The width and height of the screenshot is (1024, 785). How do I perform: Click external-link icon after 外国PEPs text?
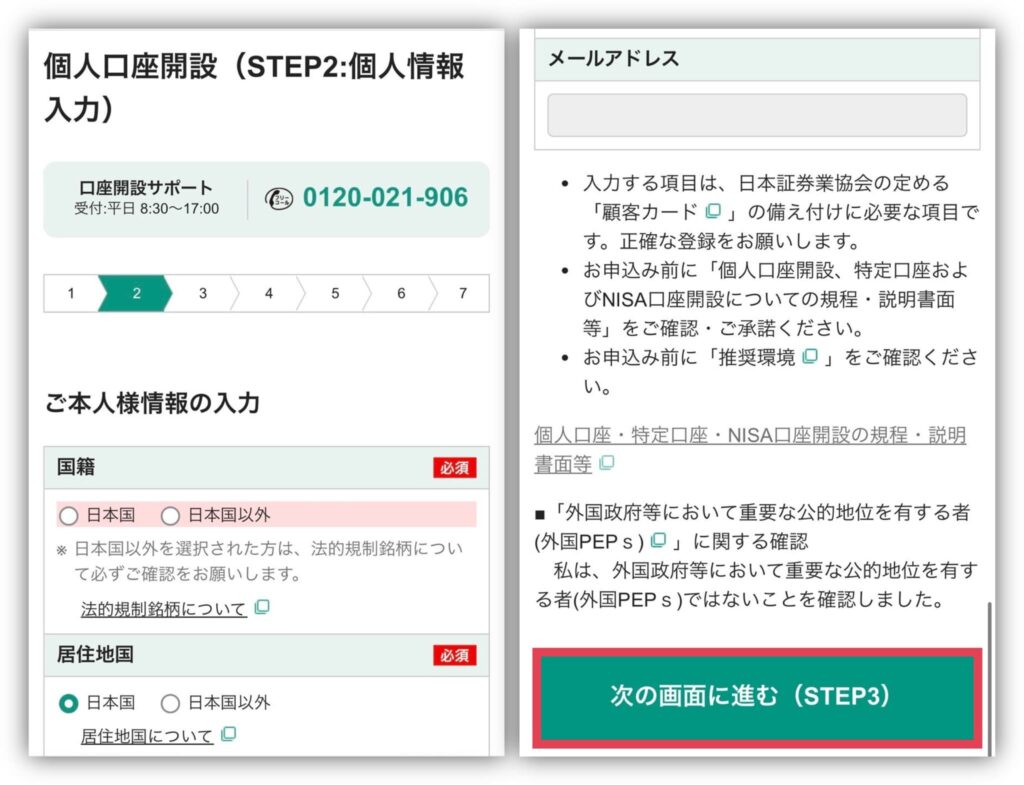pyautogui.click(x=657, y=540)
